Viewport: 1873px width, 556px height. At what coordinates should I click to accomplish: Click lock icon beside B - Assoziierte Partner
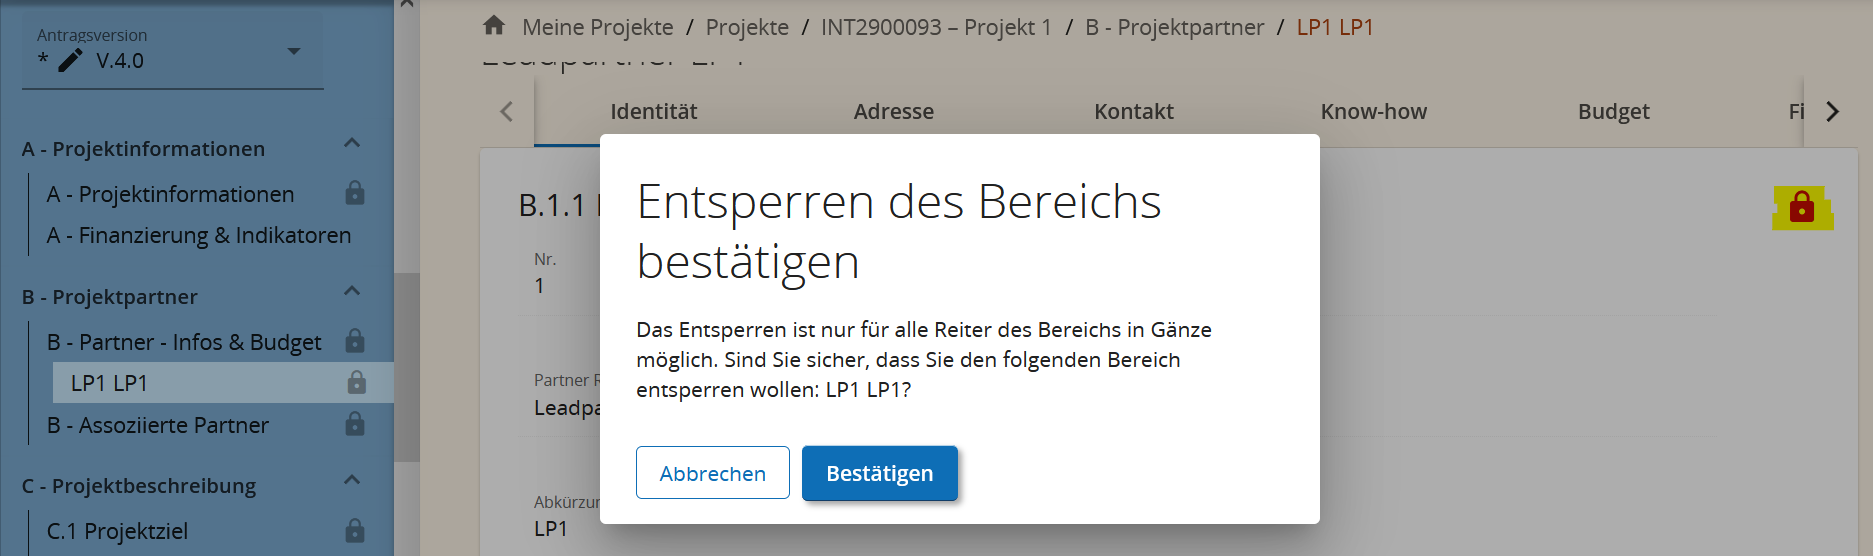coord(355,424)
